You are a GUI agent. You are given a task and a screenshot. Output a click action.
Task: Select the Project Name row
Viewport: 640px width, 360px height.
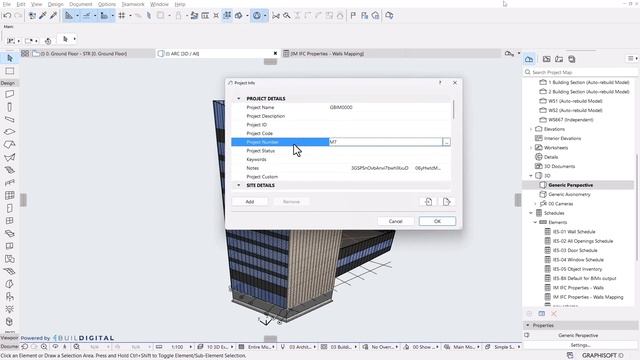tap(341, 107)
